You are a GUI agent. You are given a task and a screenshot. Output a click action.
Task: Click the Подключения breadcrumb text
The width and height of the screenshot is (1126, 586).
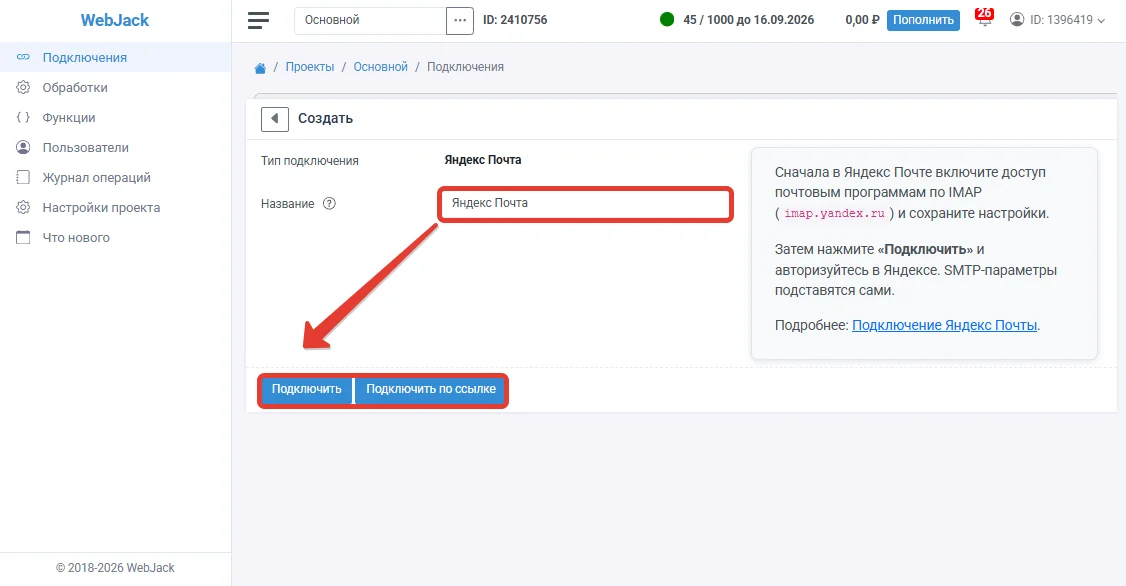tap(465, 67)
